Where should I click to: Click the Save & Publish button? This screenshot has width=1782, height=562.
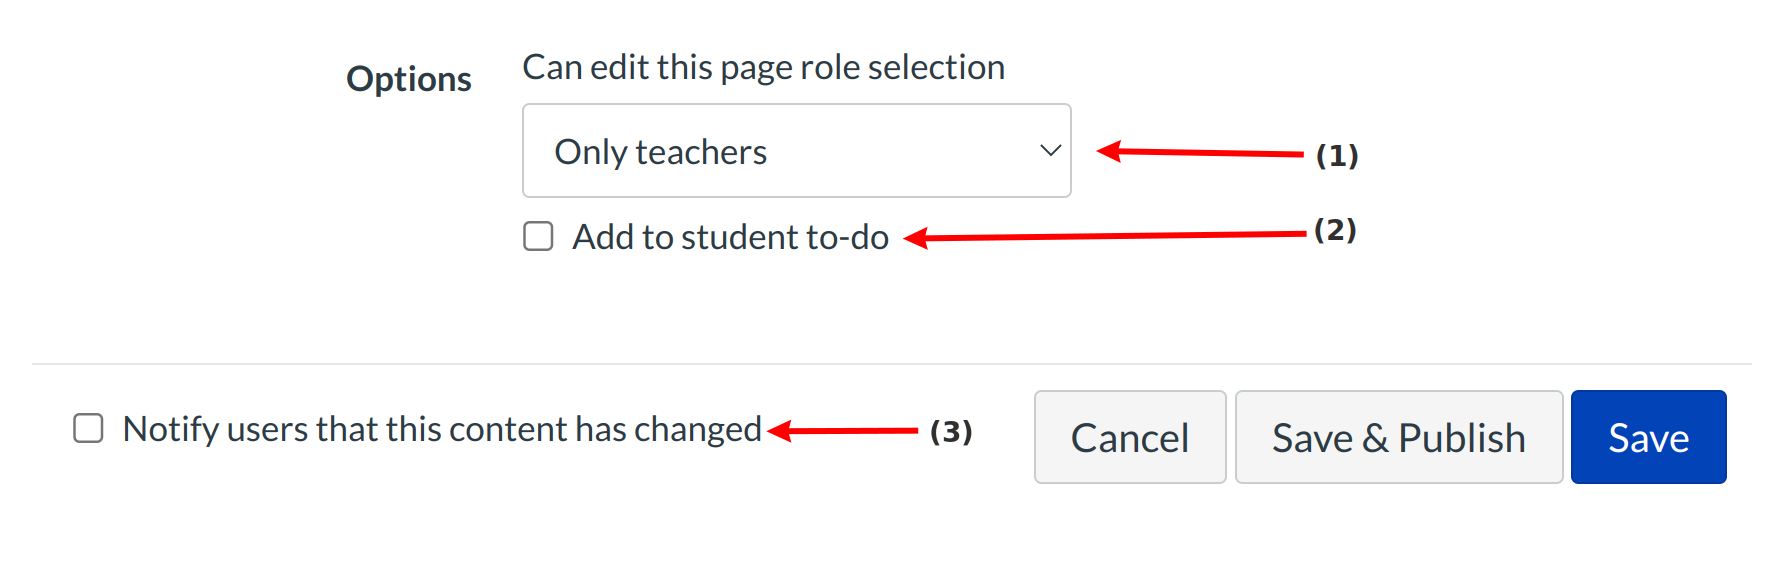(x=1398, y=438)
